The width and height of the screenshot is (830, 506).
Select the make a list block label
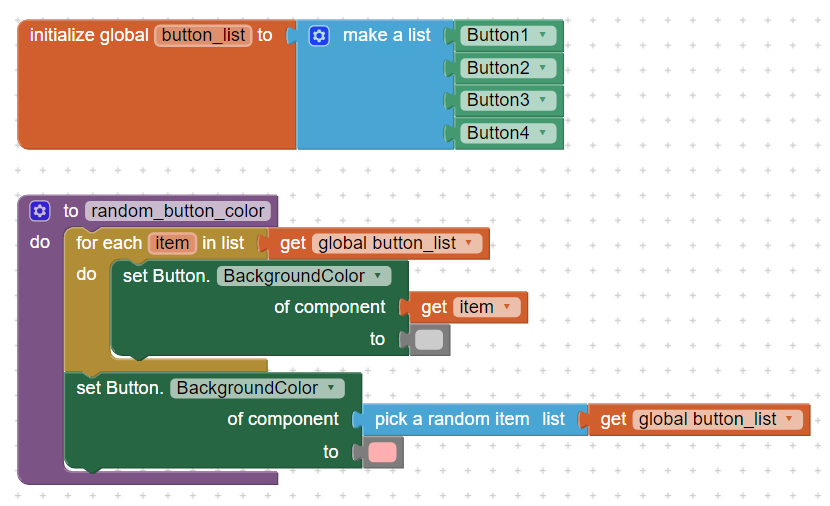386,35
